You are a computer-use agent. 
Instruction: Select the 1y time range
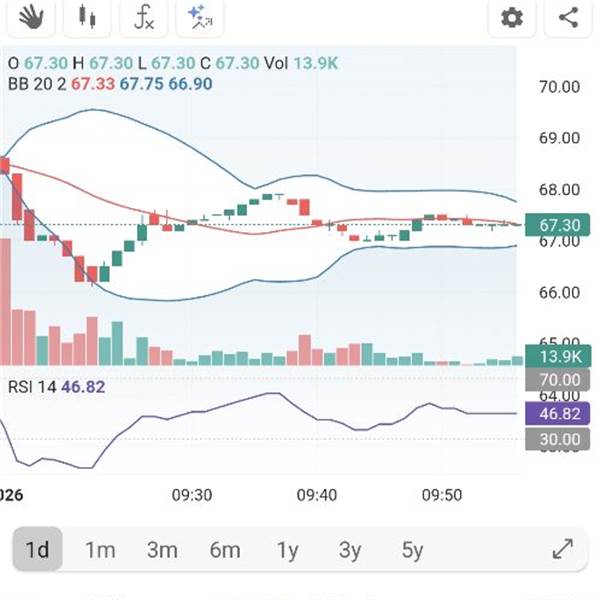288,550
